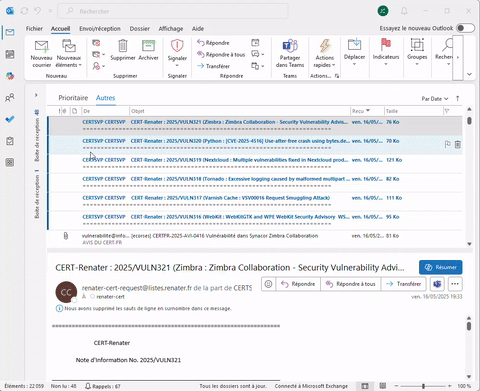Image resolution: width=480 pixels, height=391 pixels.
Task: Sort messages by the Taille column header
Action: 413,111
